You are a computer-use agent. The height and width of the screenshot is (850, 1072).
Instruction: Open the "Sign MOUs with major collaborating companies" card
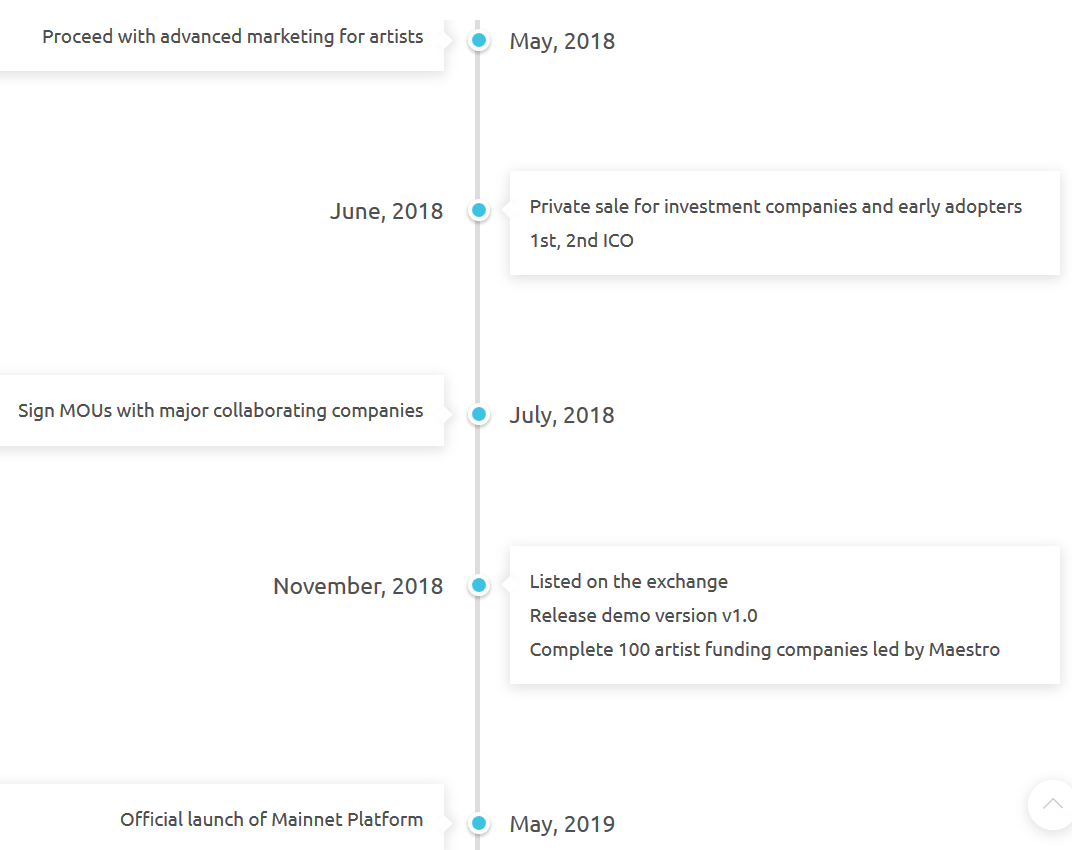coord(220,411)
